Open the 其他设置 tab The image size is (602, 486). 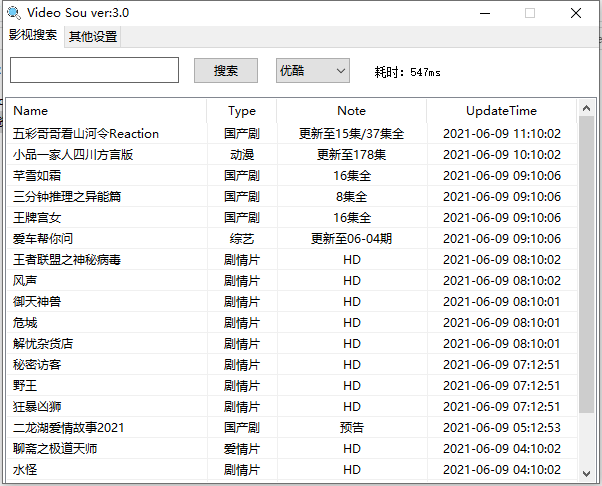coord(93,36)
